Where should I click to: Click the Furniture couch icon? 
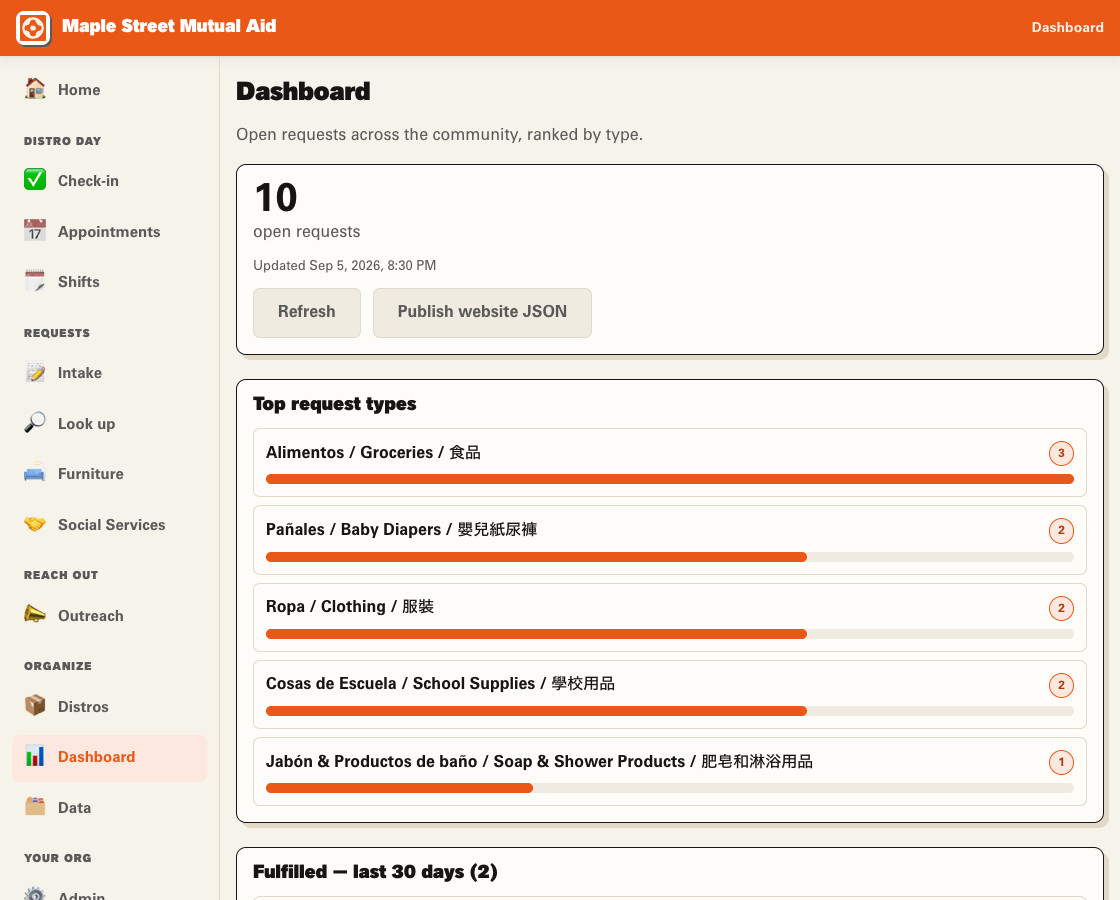(35, 473)
